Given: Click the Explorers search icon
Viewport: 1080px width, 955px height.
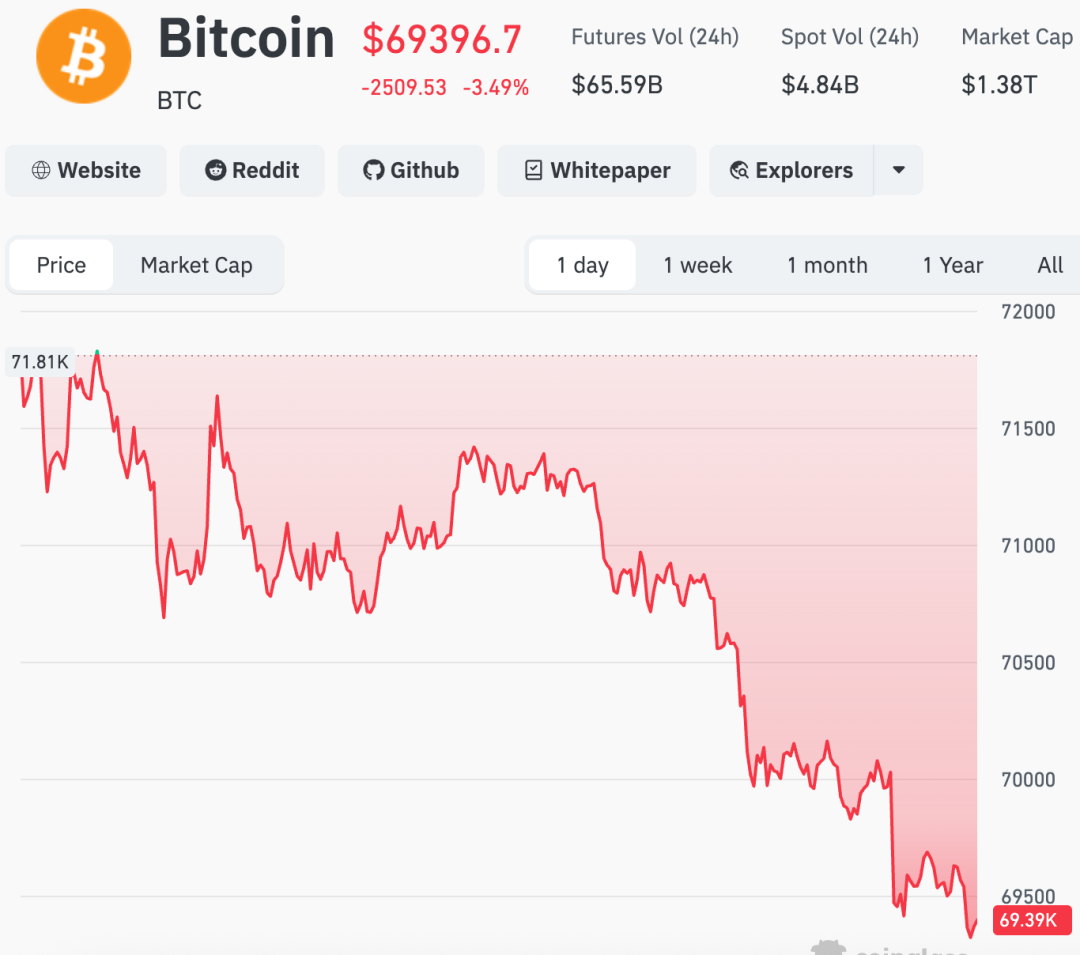Looking at the screenshot, I should coord(739,170).
